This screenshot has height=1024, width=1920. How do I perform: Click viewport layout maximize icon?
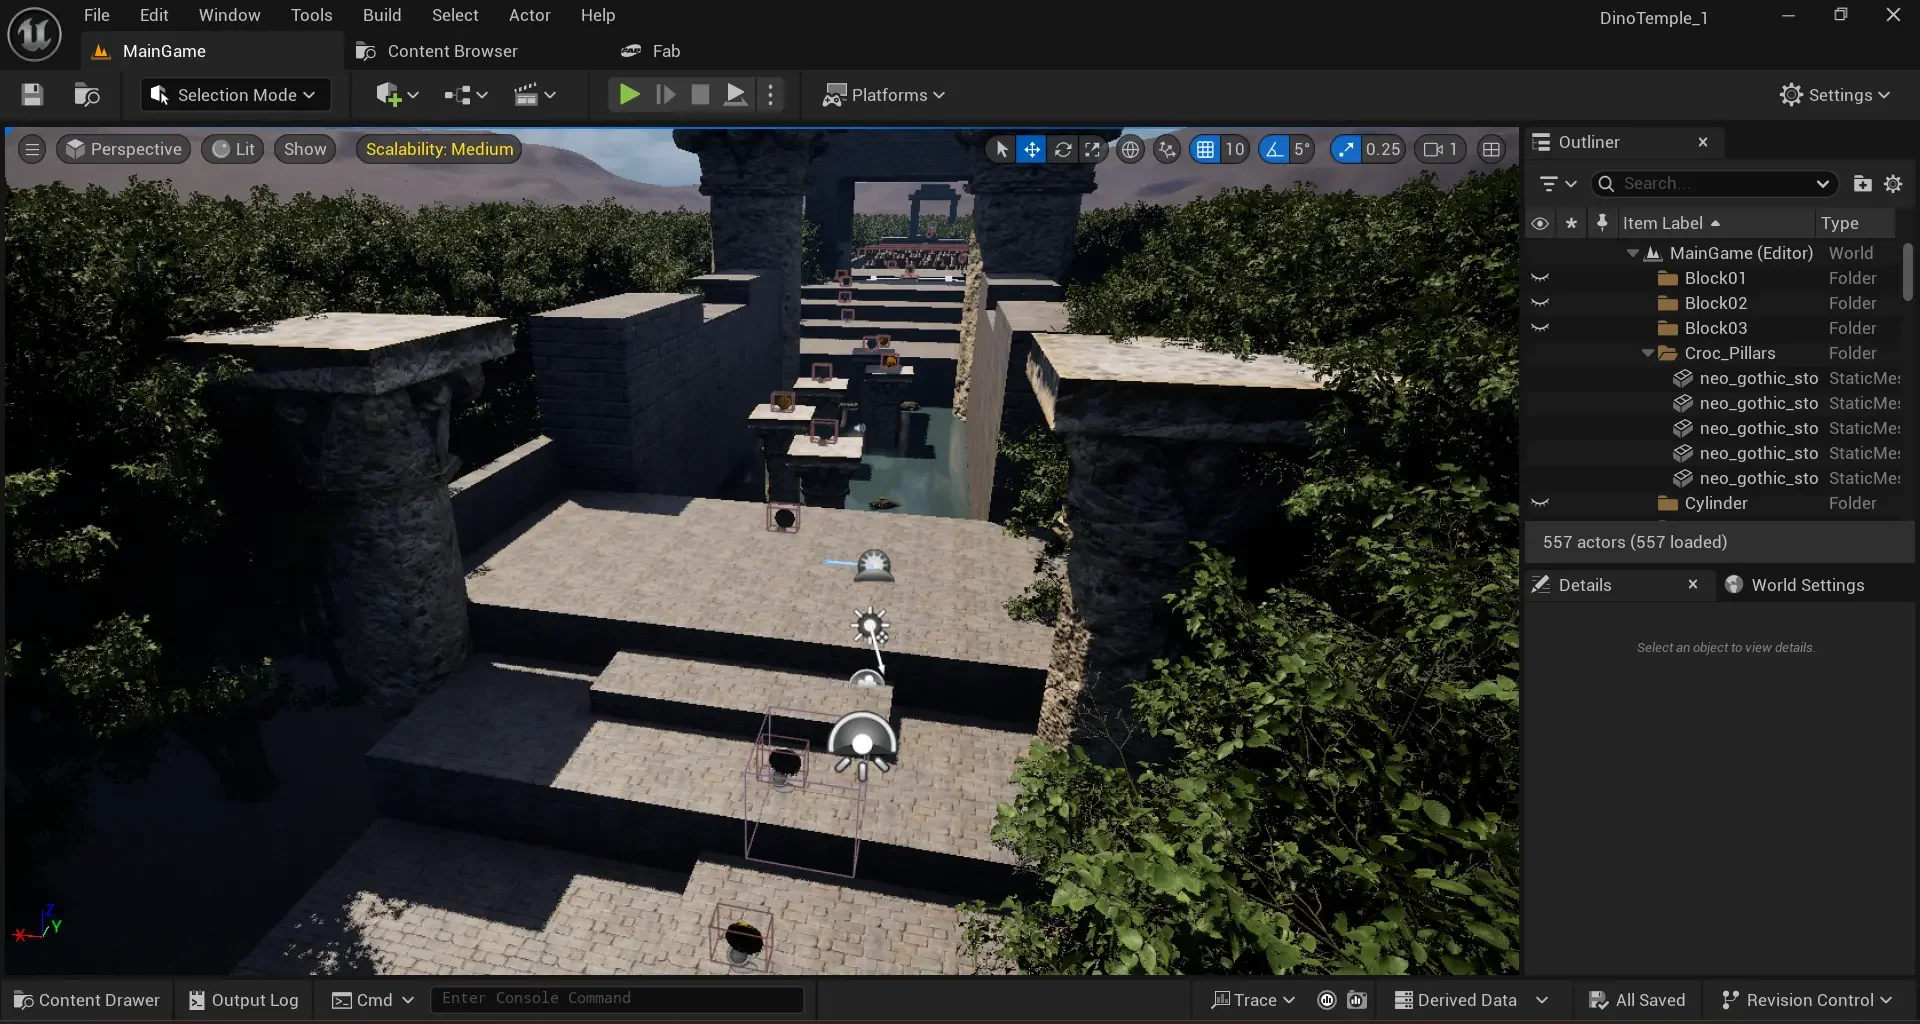click(1491, 149)
